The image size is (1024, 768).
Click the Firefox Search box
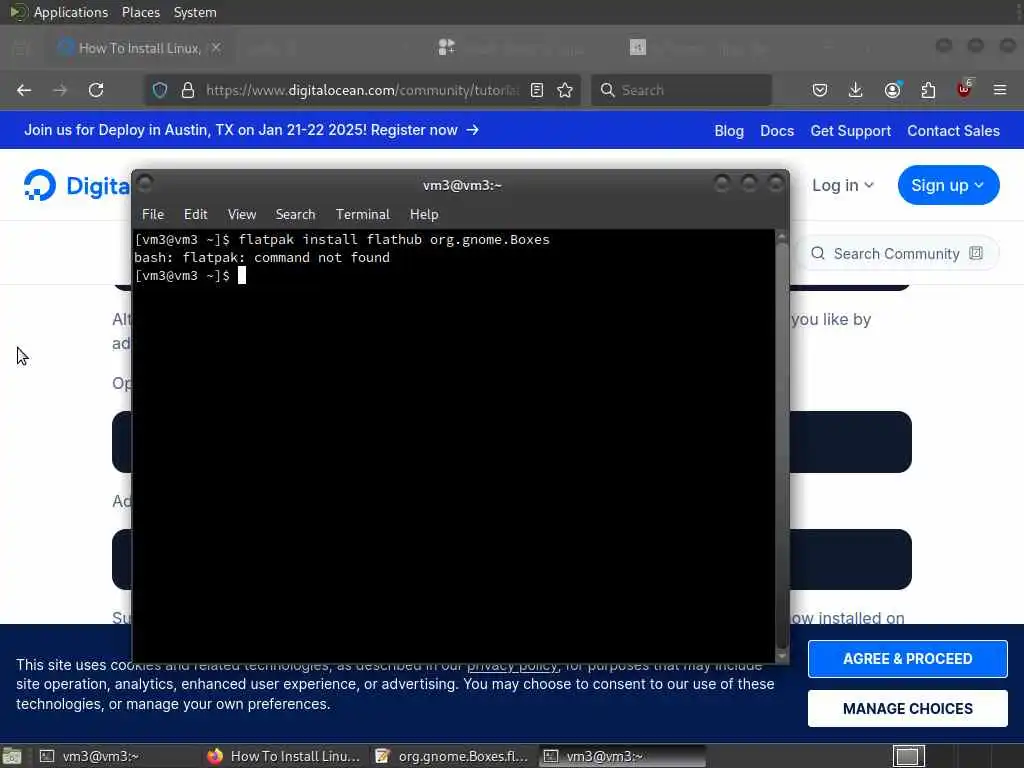[x=681, y=90]
